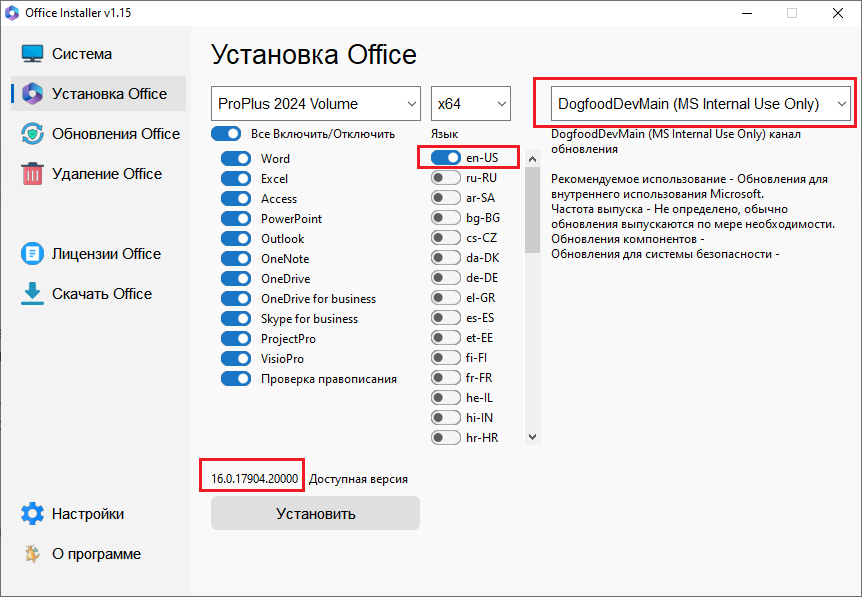Click version number 16.0.17904.20000
This screenshot has height=597, width=862.
(x=255, y=479)
